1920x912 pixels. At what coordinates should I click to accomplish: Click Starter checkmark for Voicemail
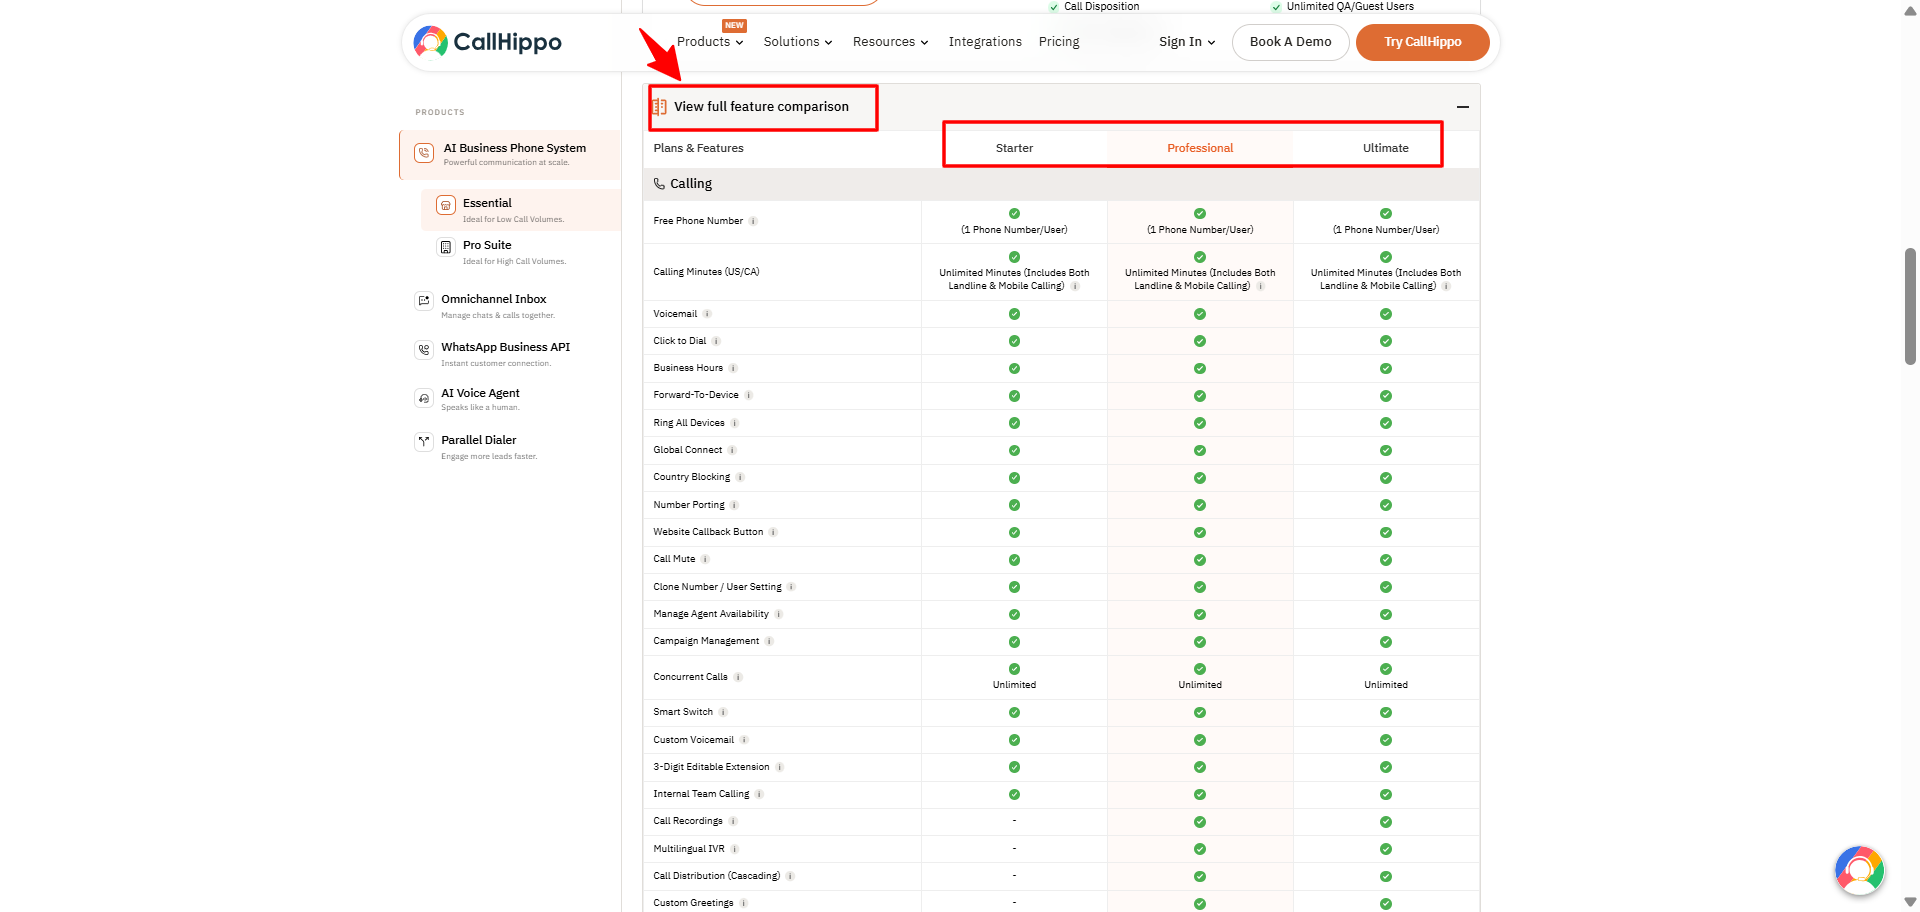pyautogui.click(x=1014, y=314)
